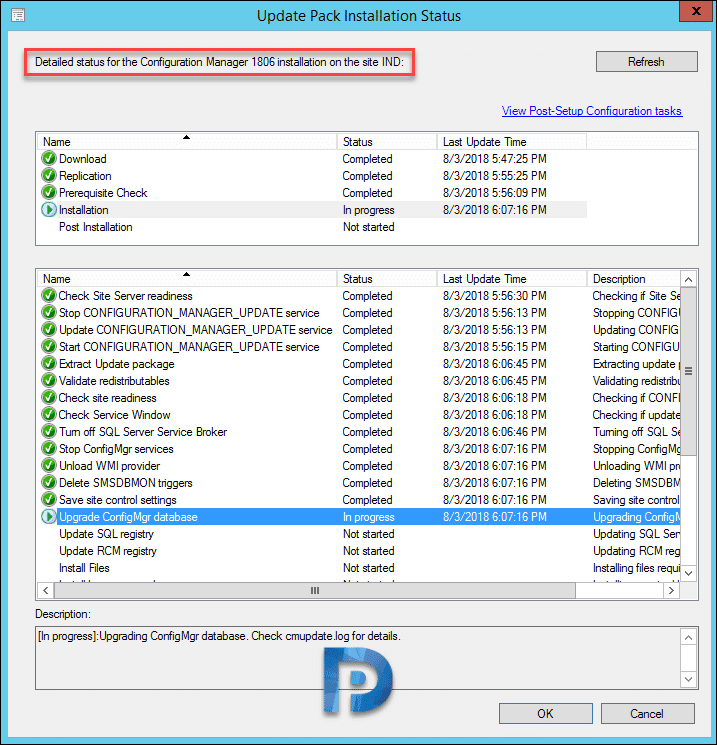
Task: Sort lower list by Name column header
Action: point(188,278)
